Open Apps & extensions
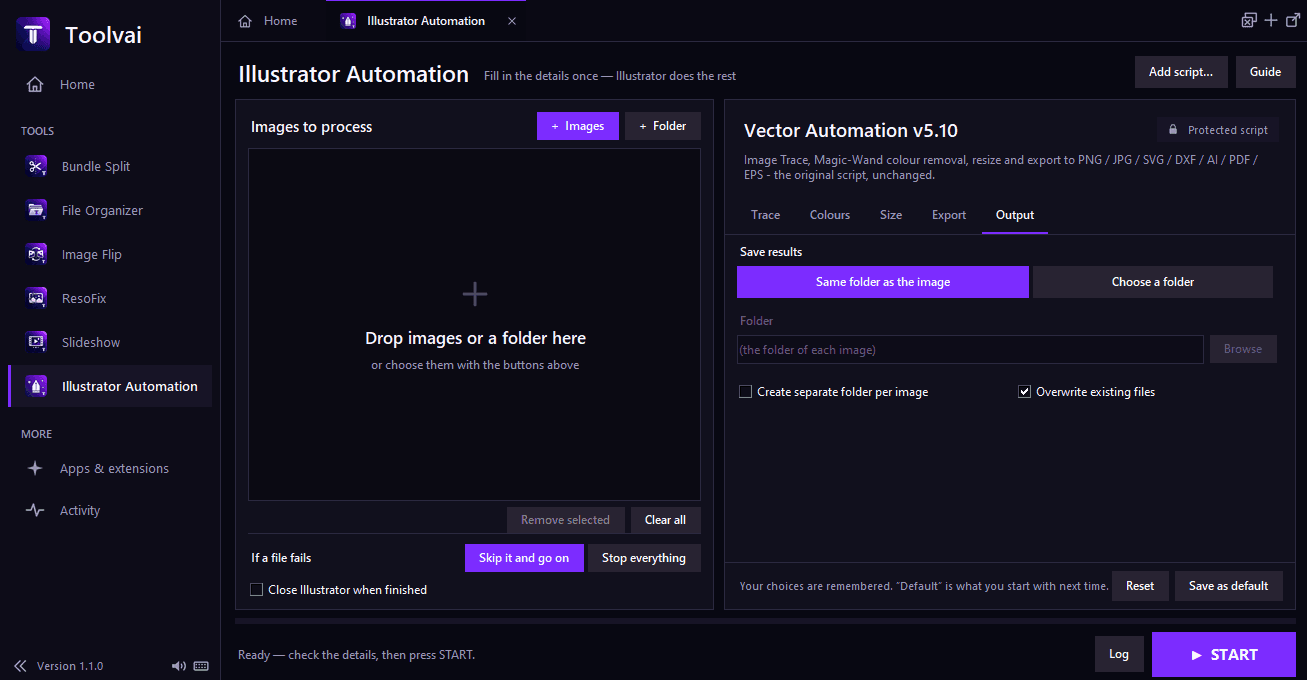The image size is (1307, 680). tap(110, 468)
